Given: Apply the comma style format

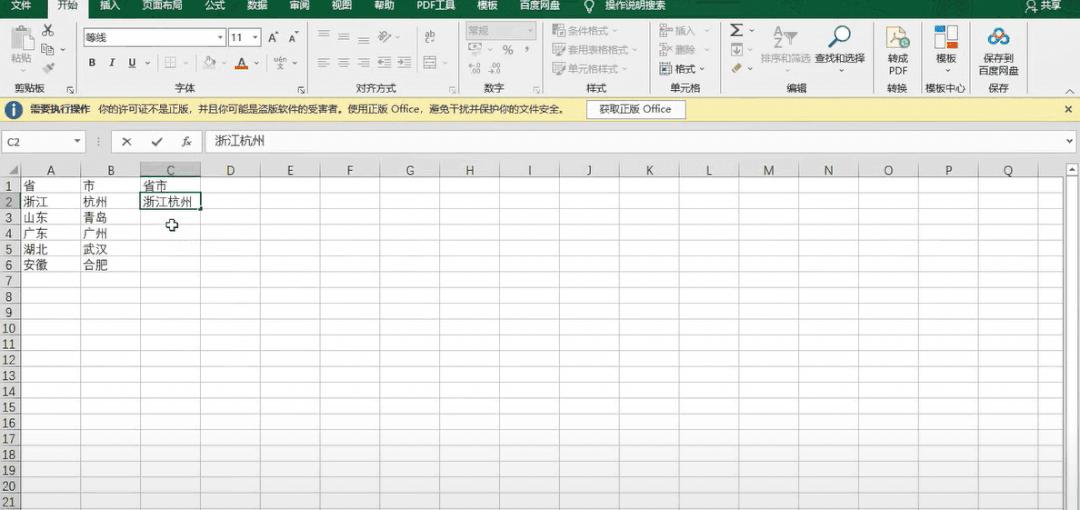Looking at the screenshot, I should tap(527, 50).
